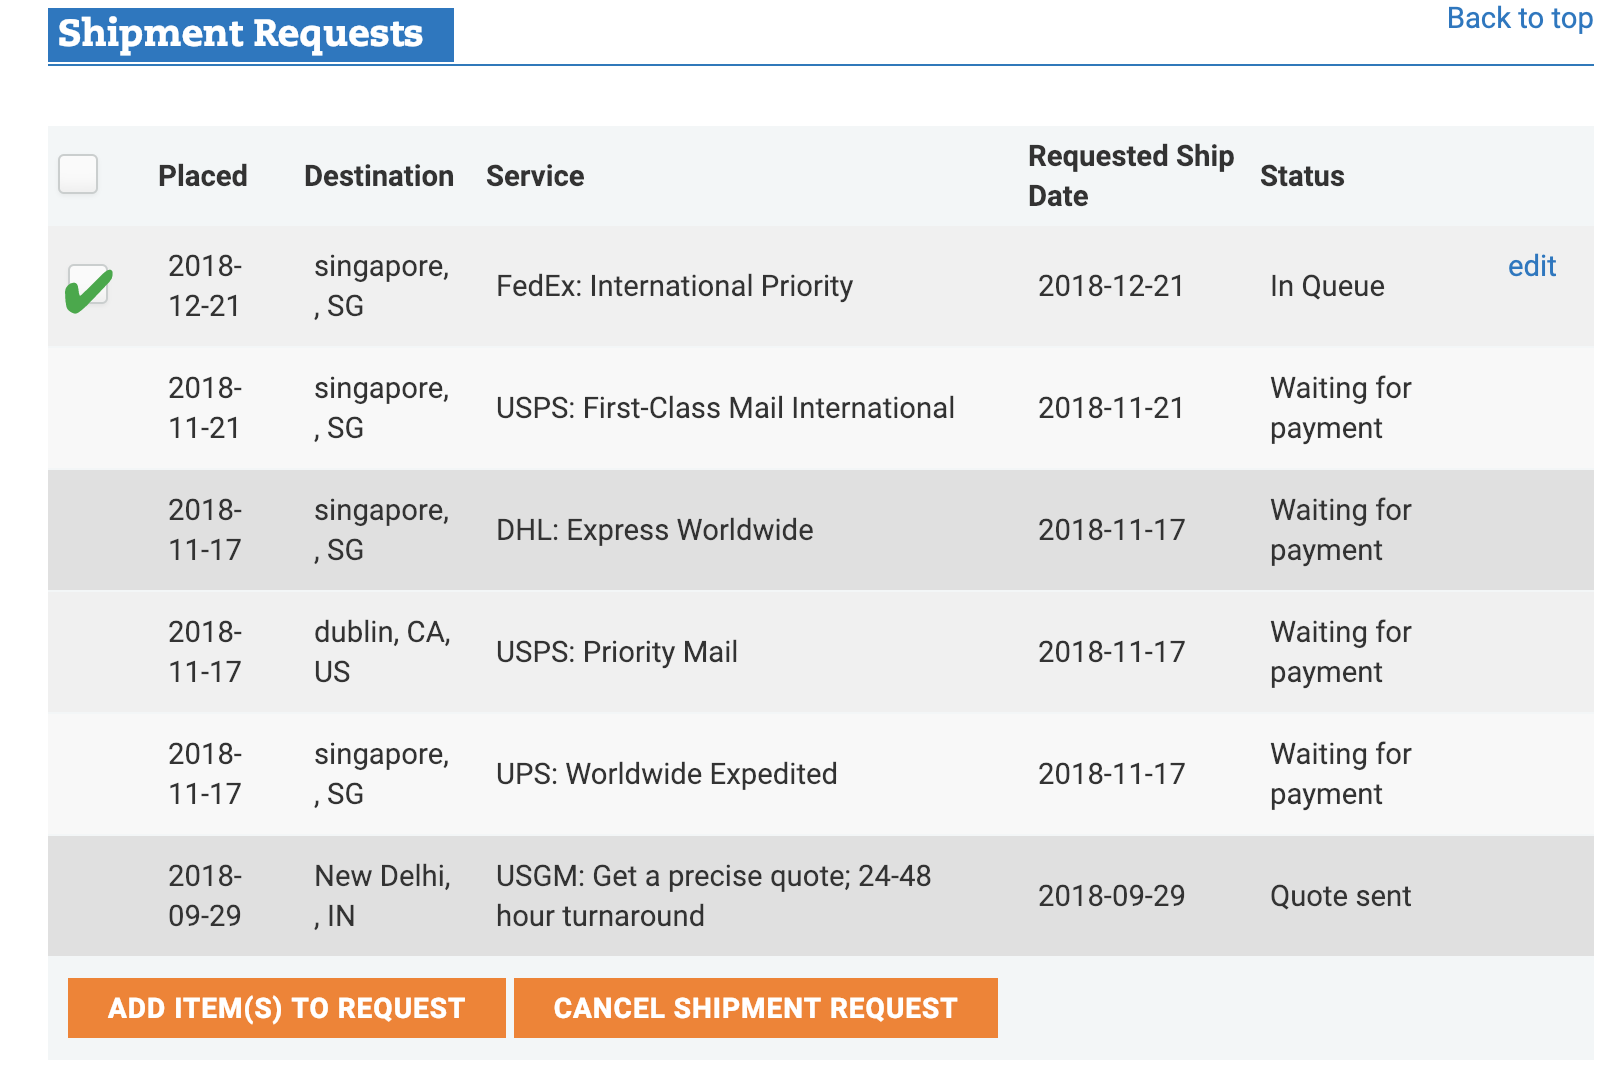The image size is (1612, 1086).
Task: Click the Quote sent status cell
Action: pyautogui.click(x=1340, y=896)
